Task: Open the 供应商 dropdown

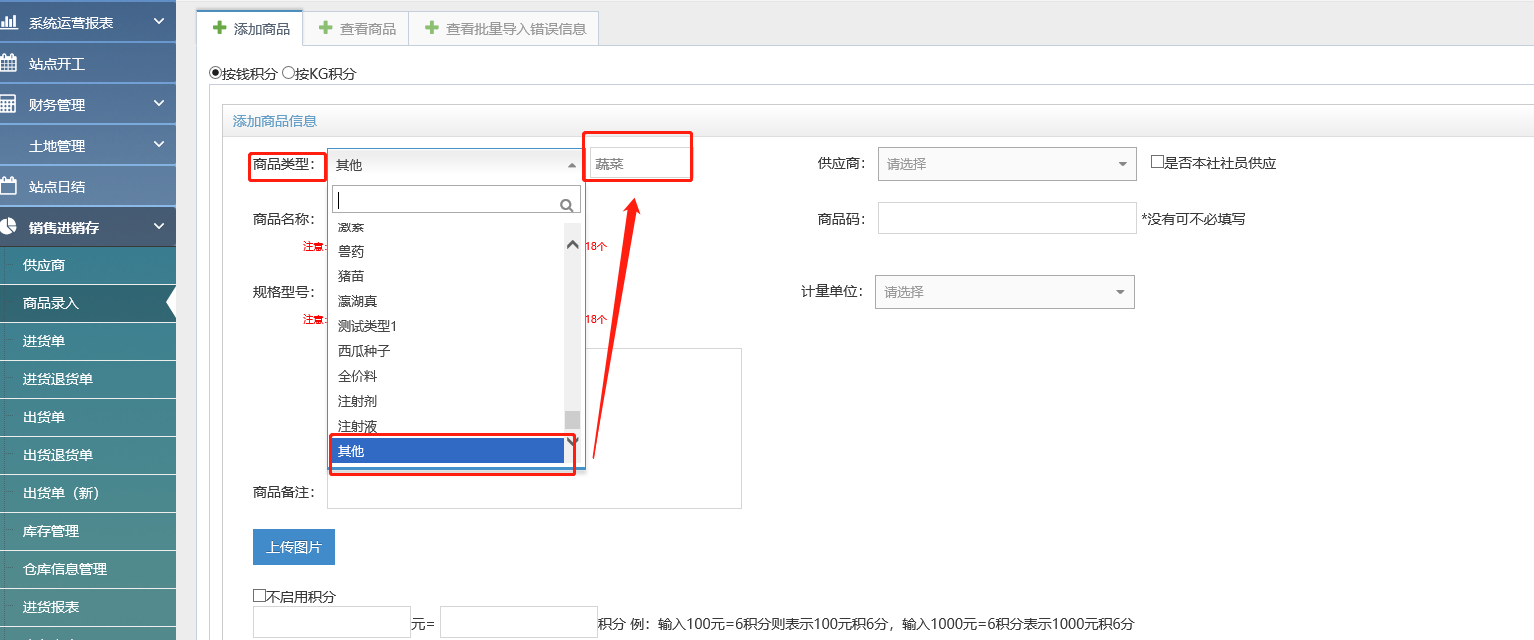Action: point(1006,164)
